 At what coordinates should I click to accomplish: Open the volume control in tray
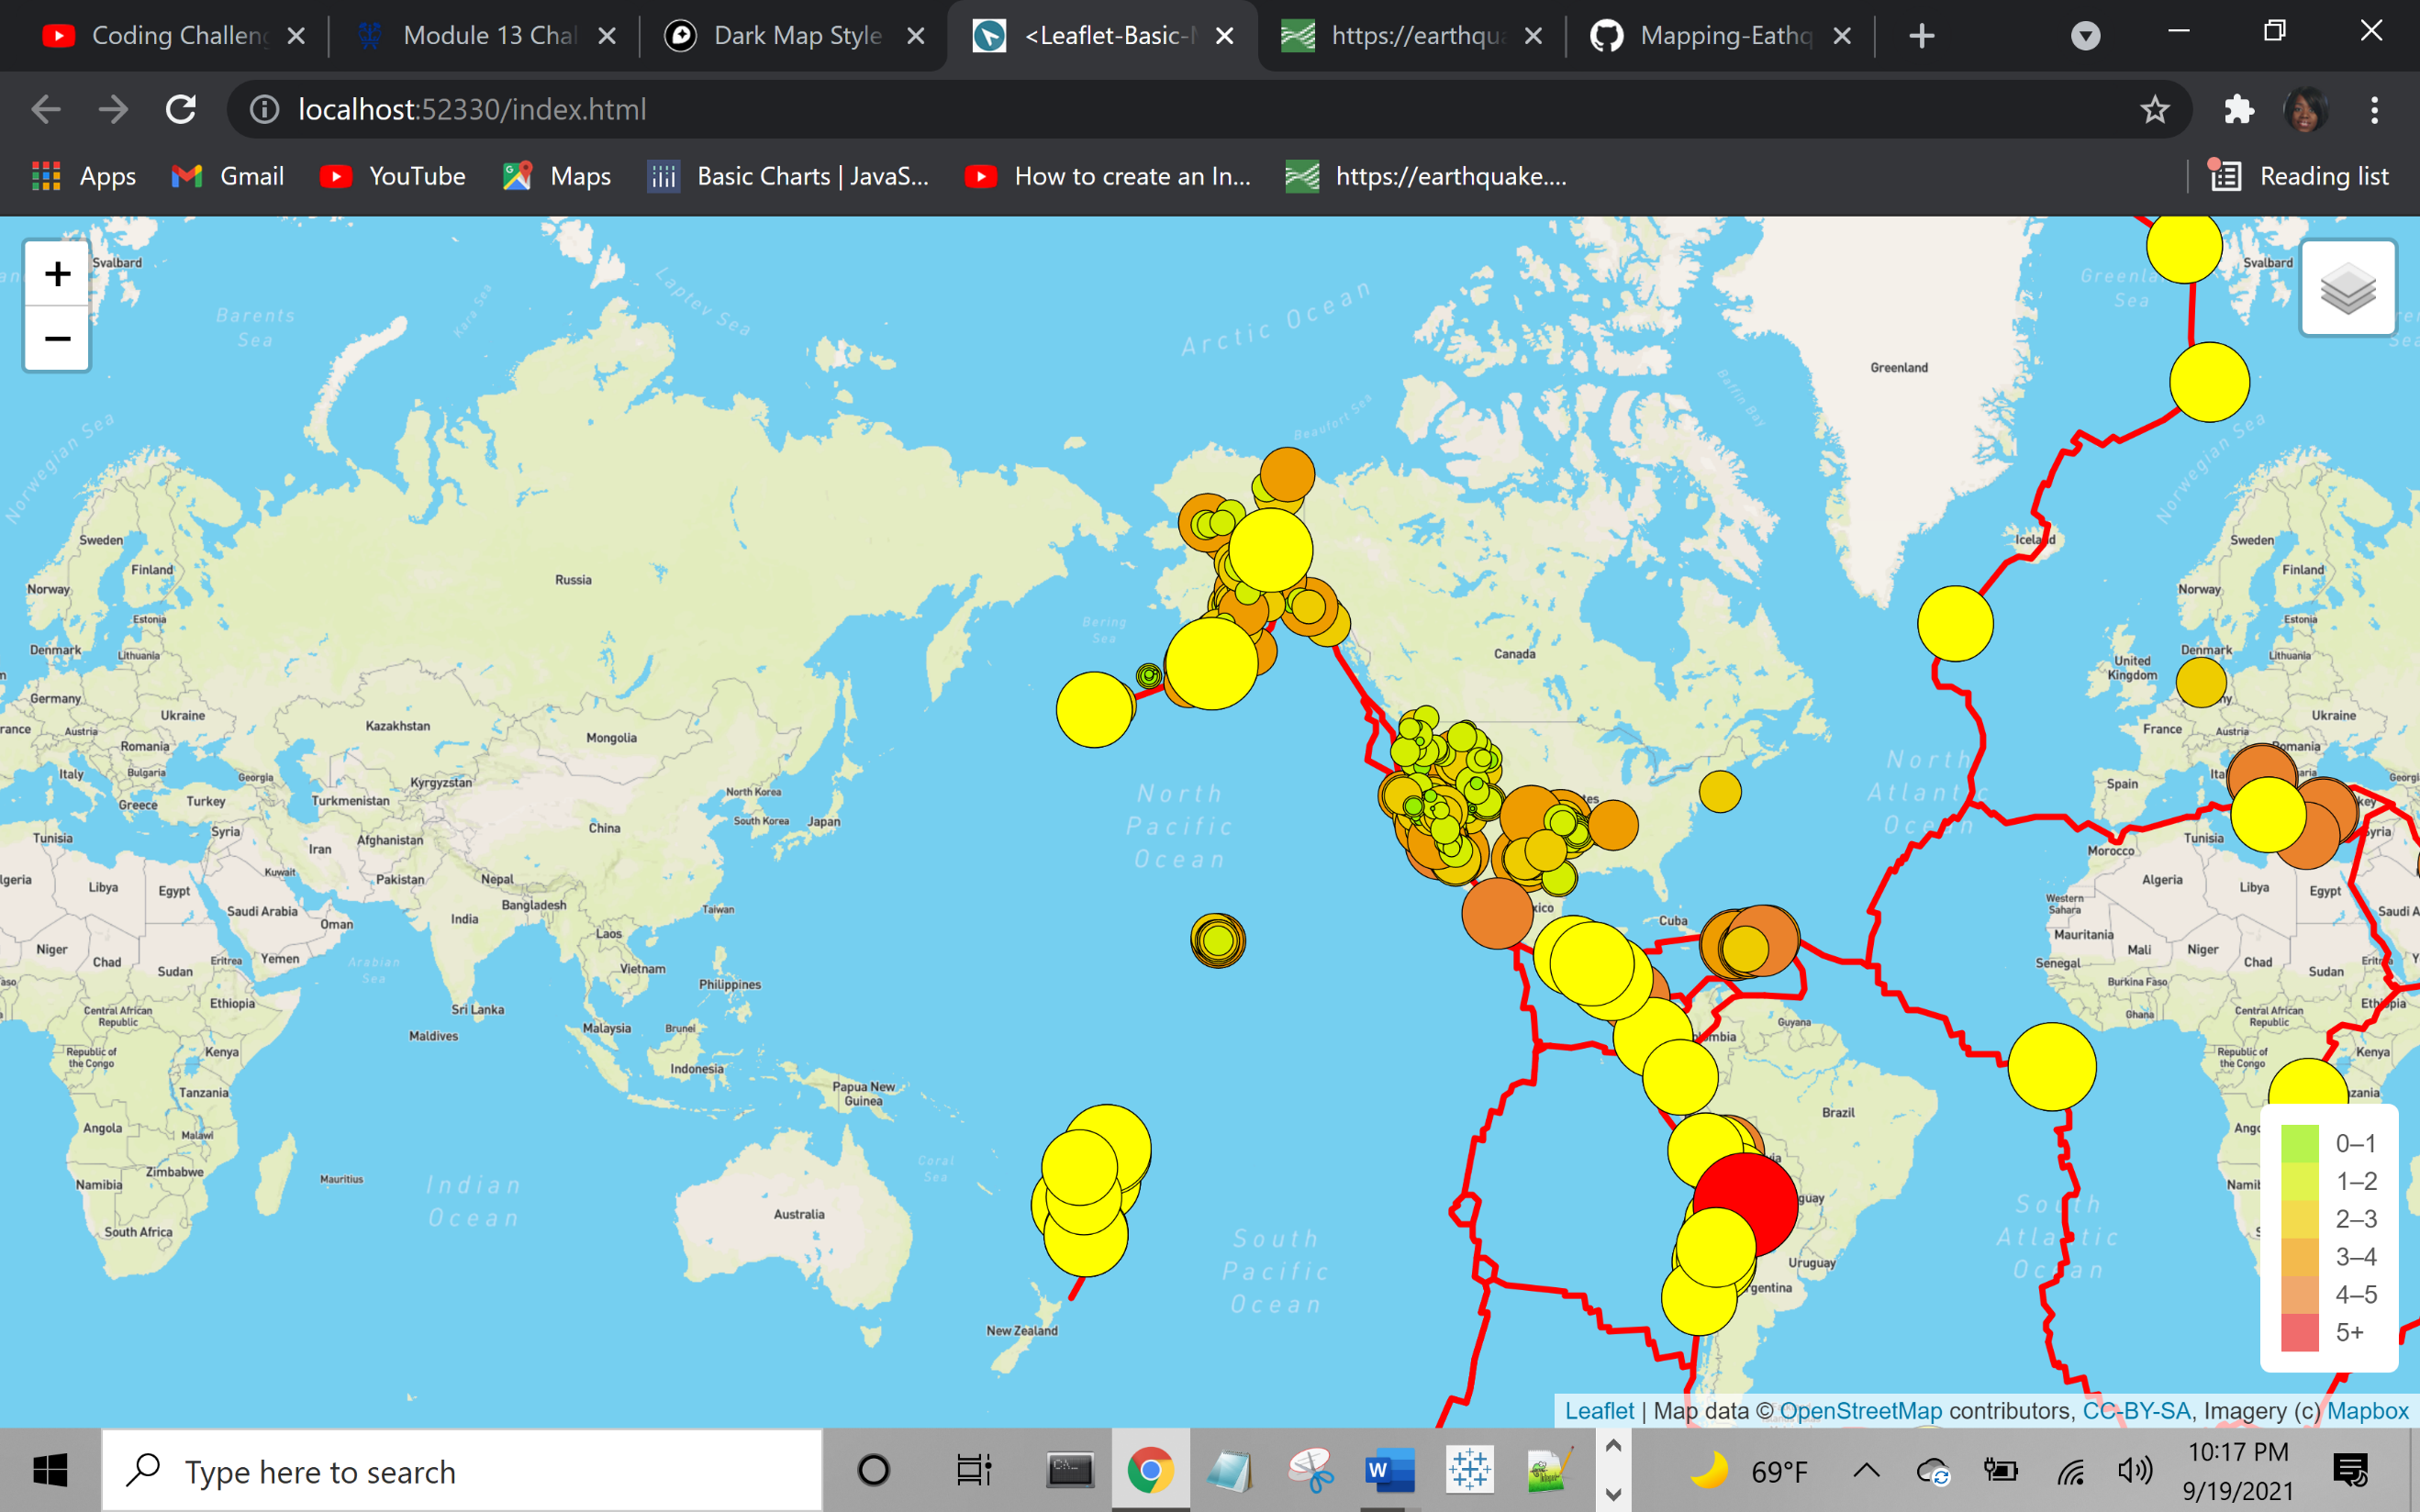2135,1470
